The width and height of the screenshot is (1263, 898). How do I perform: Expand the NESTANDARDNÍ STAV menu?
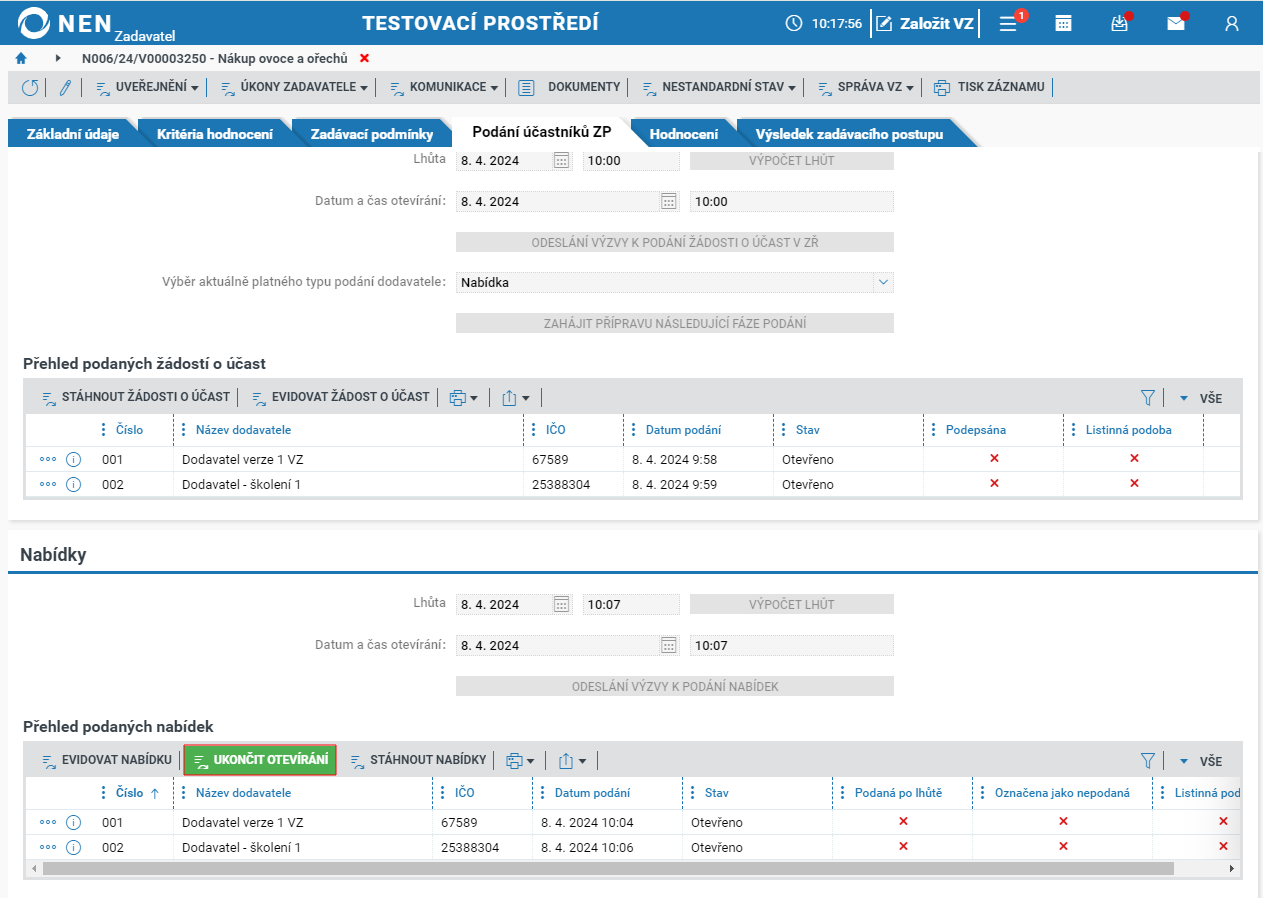[718, 87]
